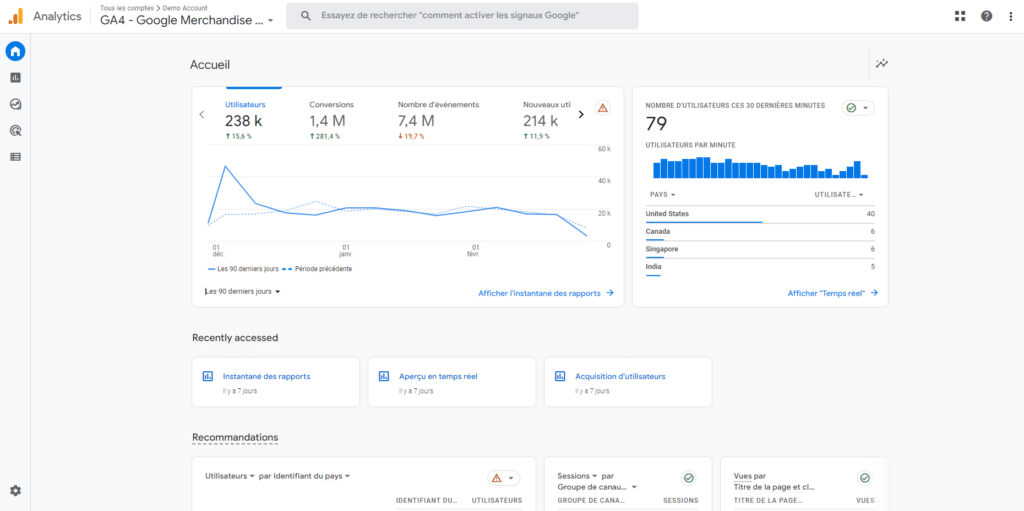Click Aperçu en temps réel card icon
The height and width of the screenshot is (511, 1024).
(x=384, y=376)
